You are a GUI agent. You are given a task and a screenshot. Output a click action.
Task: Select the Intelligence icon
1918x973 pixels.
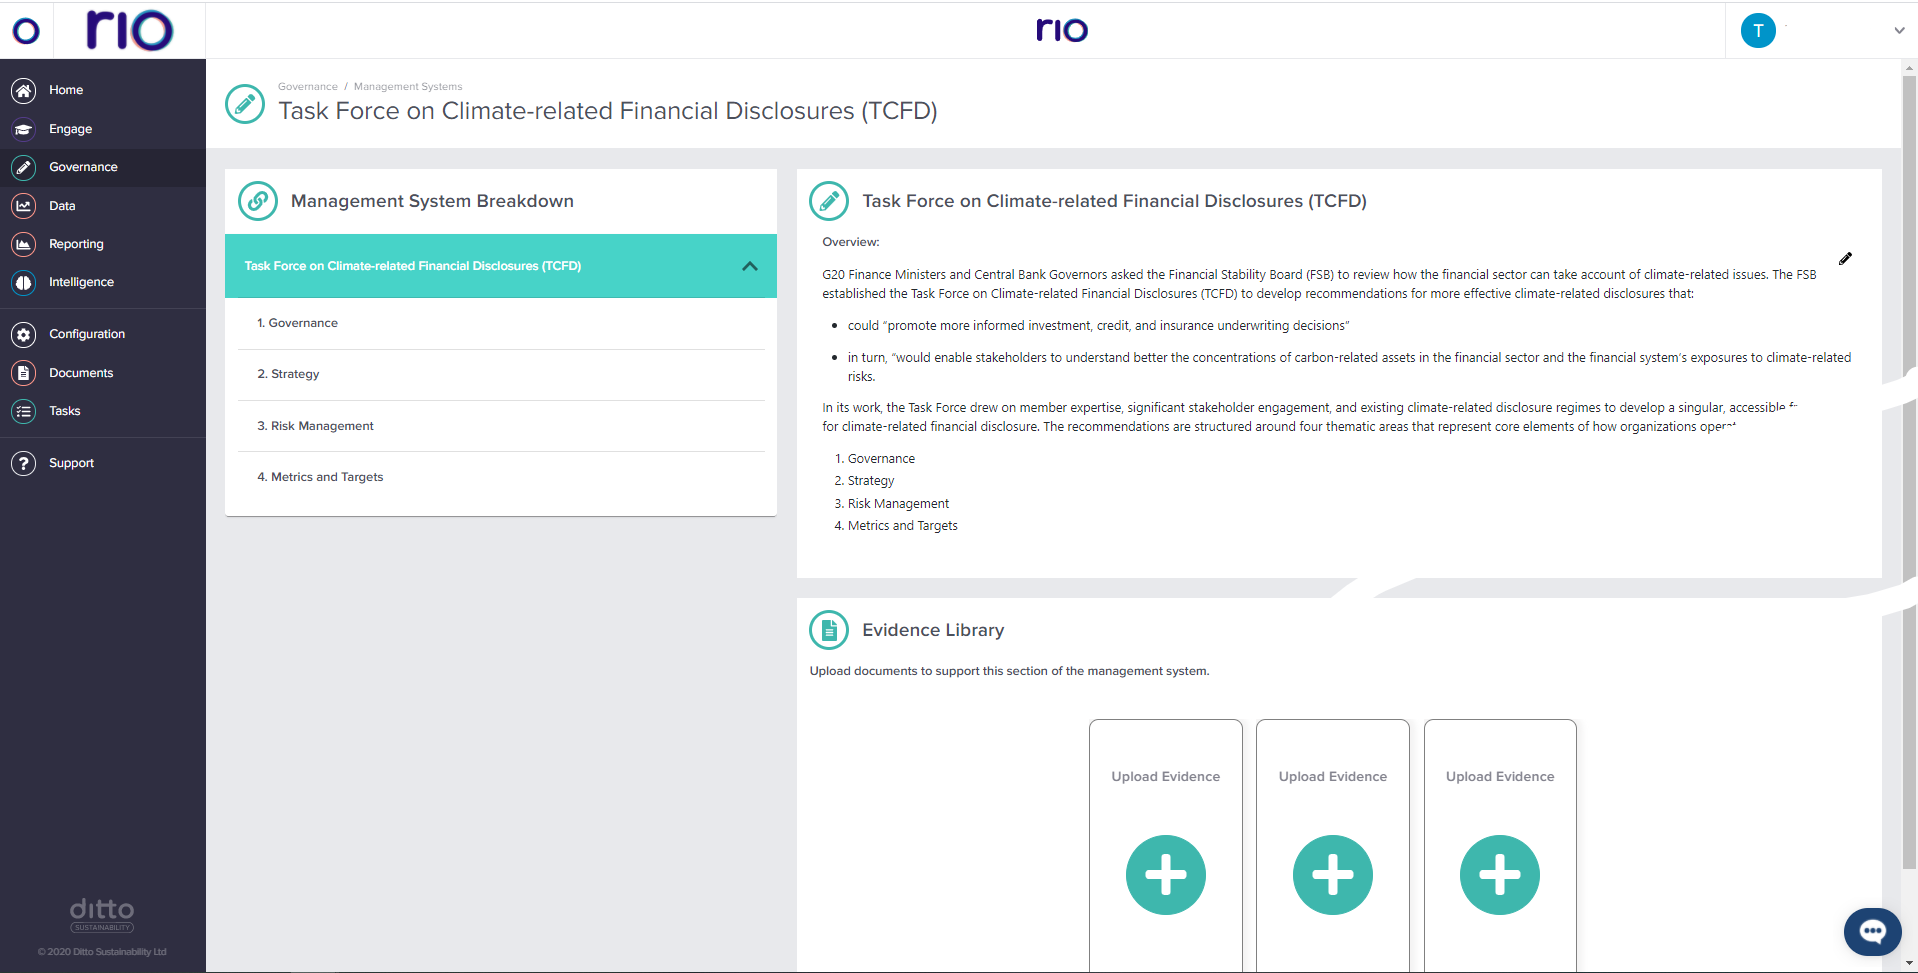[22, 282]
